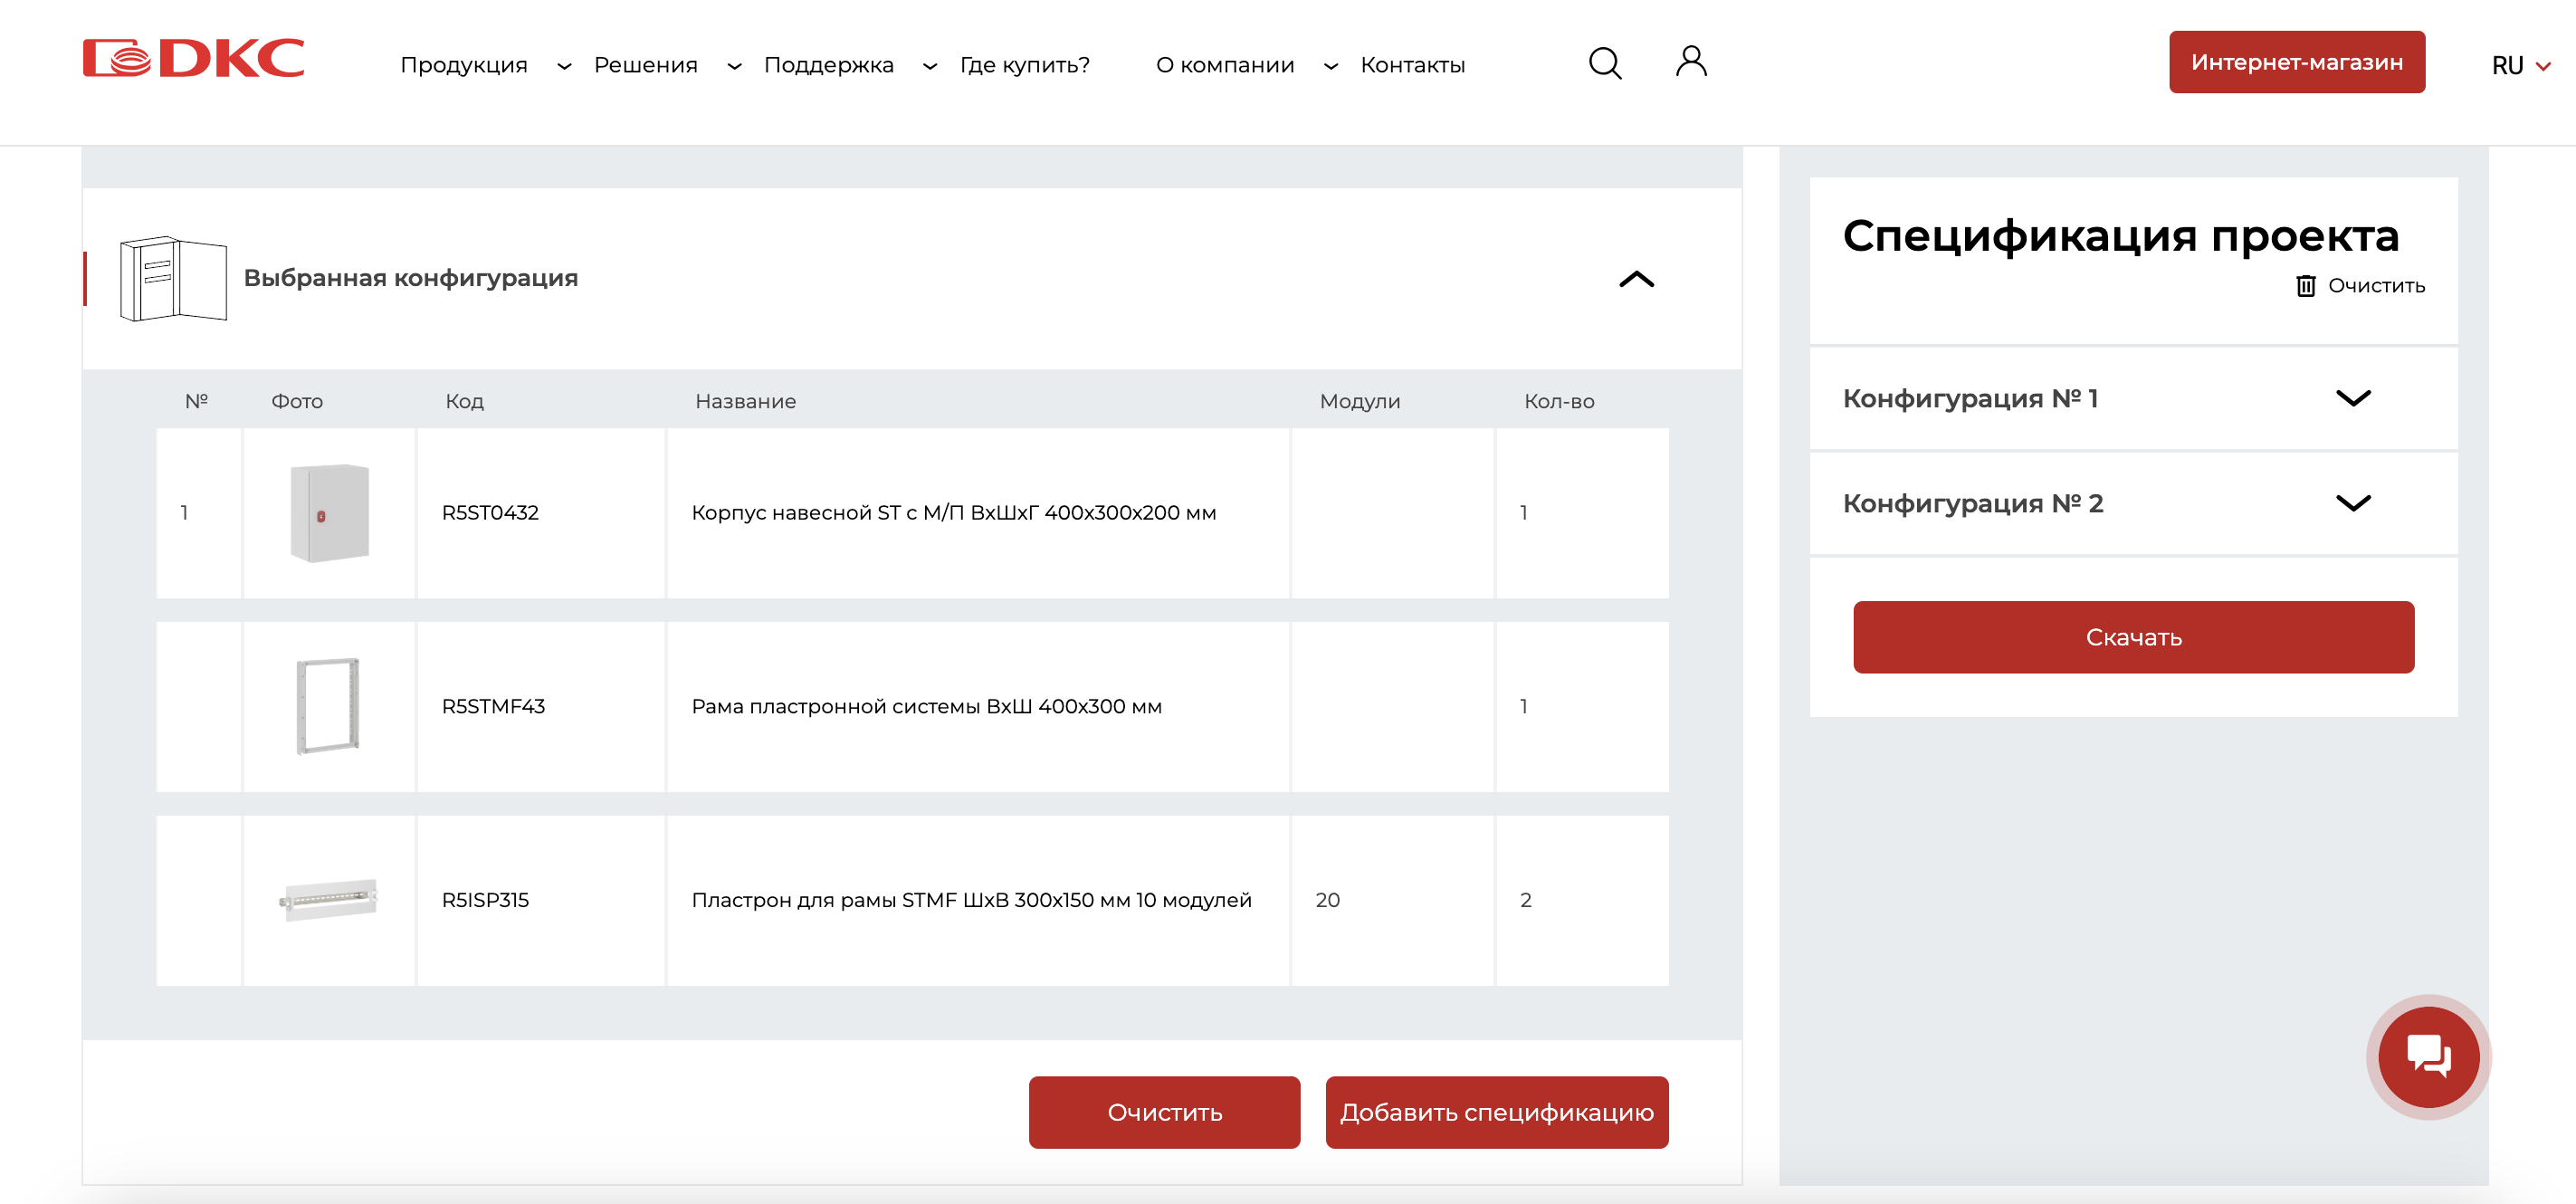Click the name Корпус навесной ST с М/П
2576x1204 pixels.
(954, 513)
